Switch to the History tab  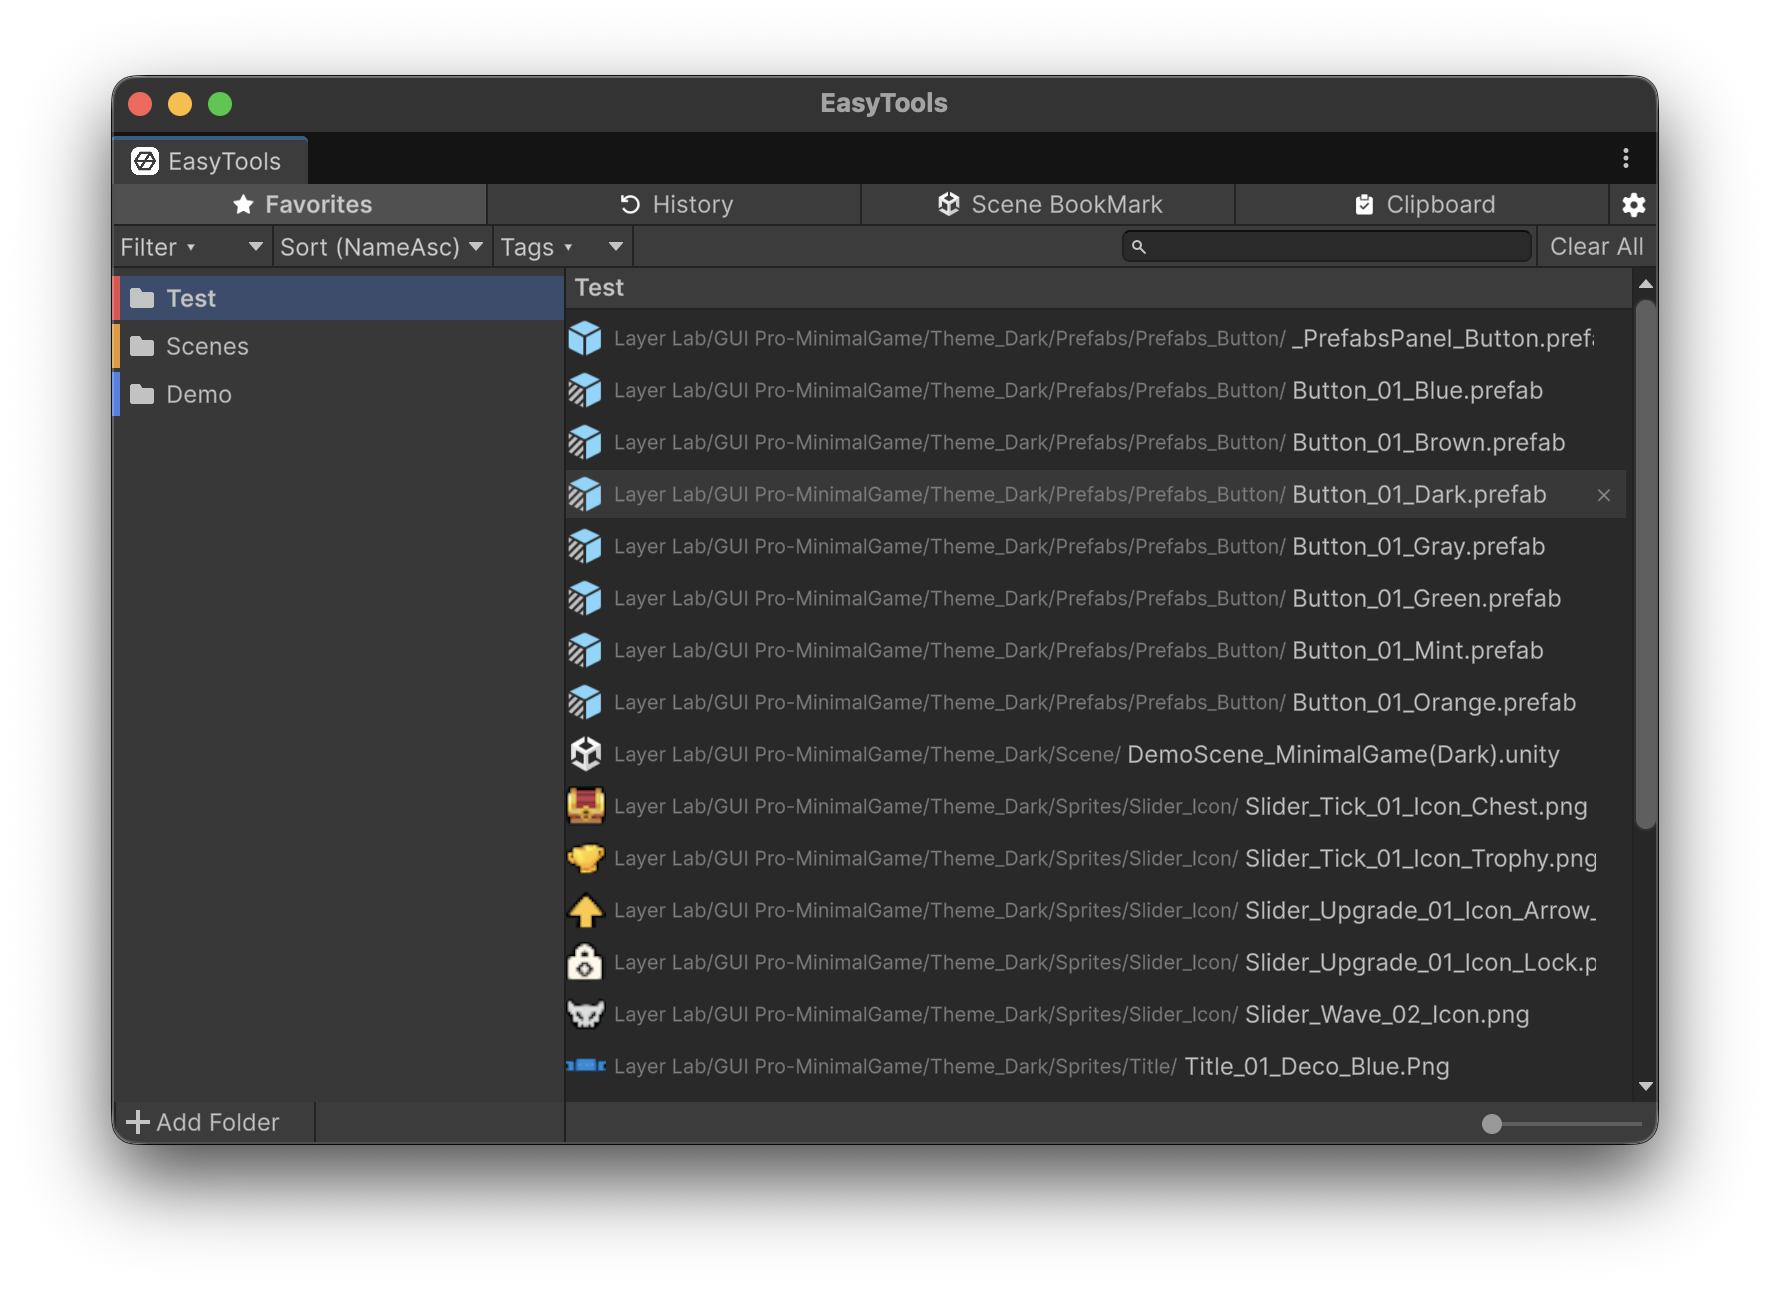point(675,204)
